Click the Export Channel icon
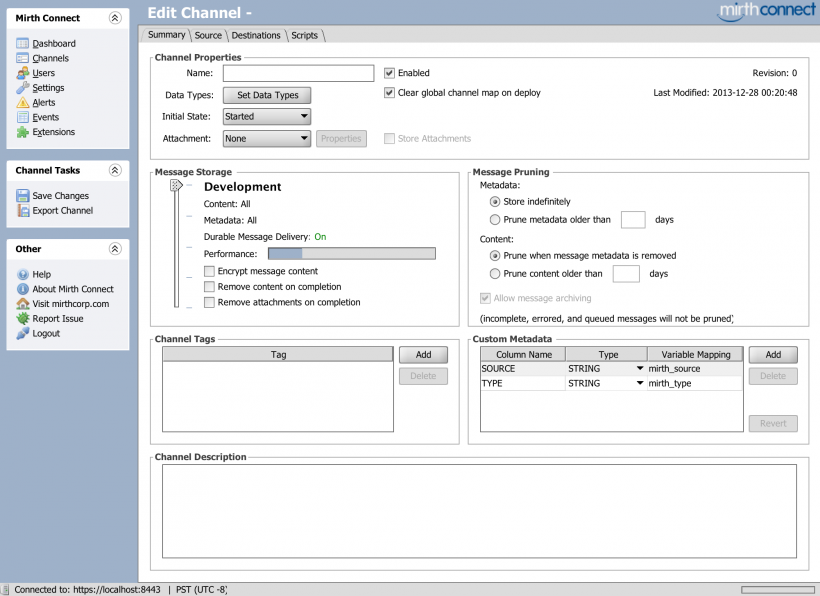The width and height of the screenshot is (820, 596). point(23,211)
